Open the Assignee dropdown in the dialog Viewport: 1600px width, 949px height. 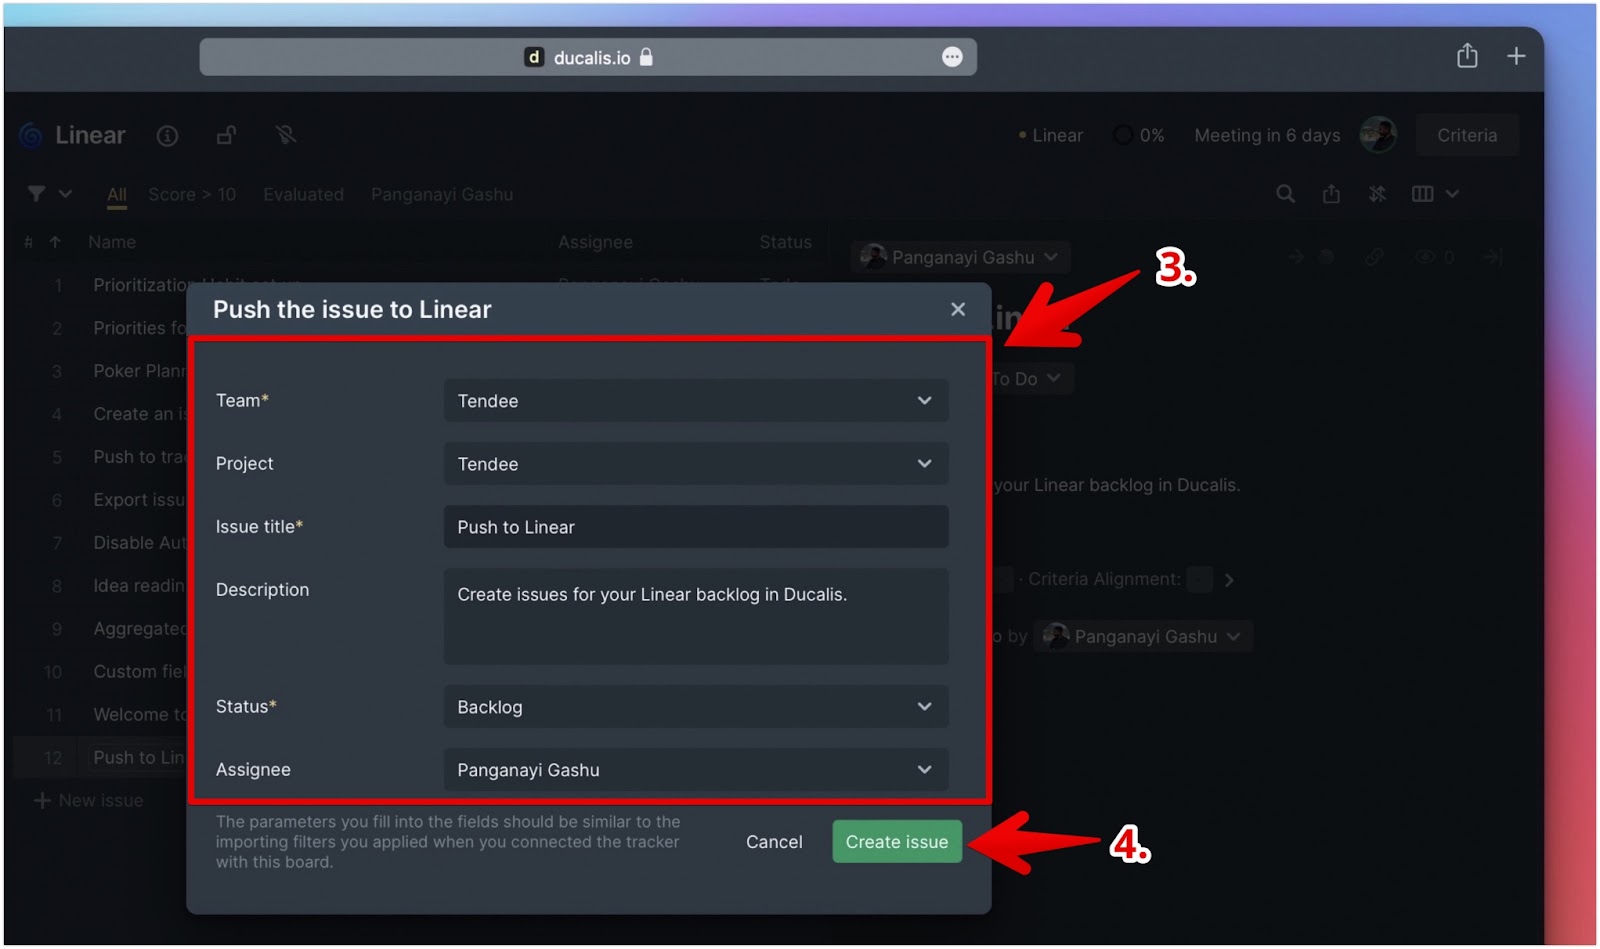coord(696,770)
